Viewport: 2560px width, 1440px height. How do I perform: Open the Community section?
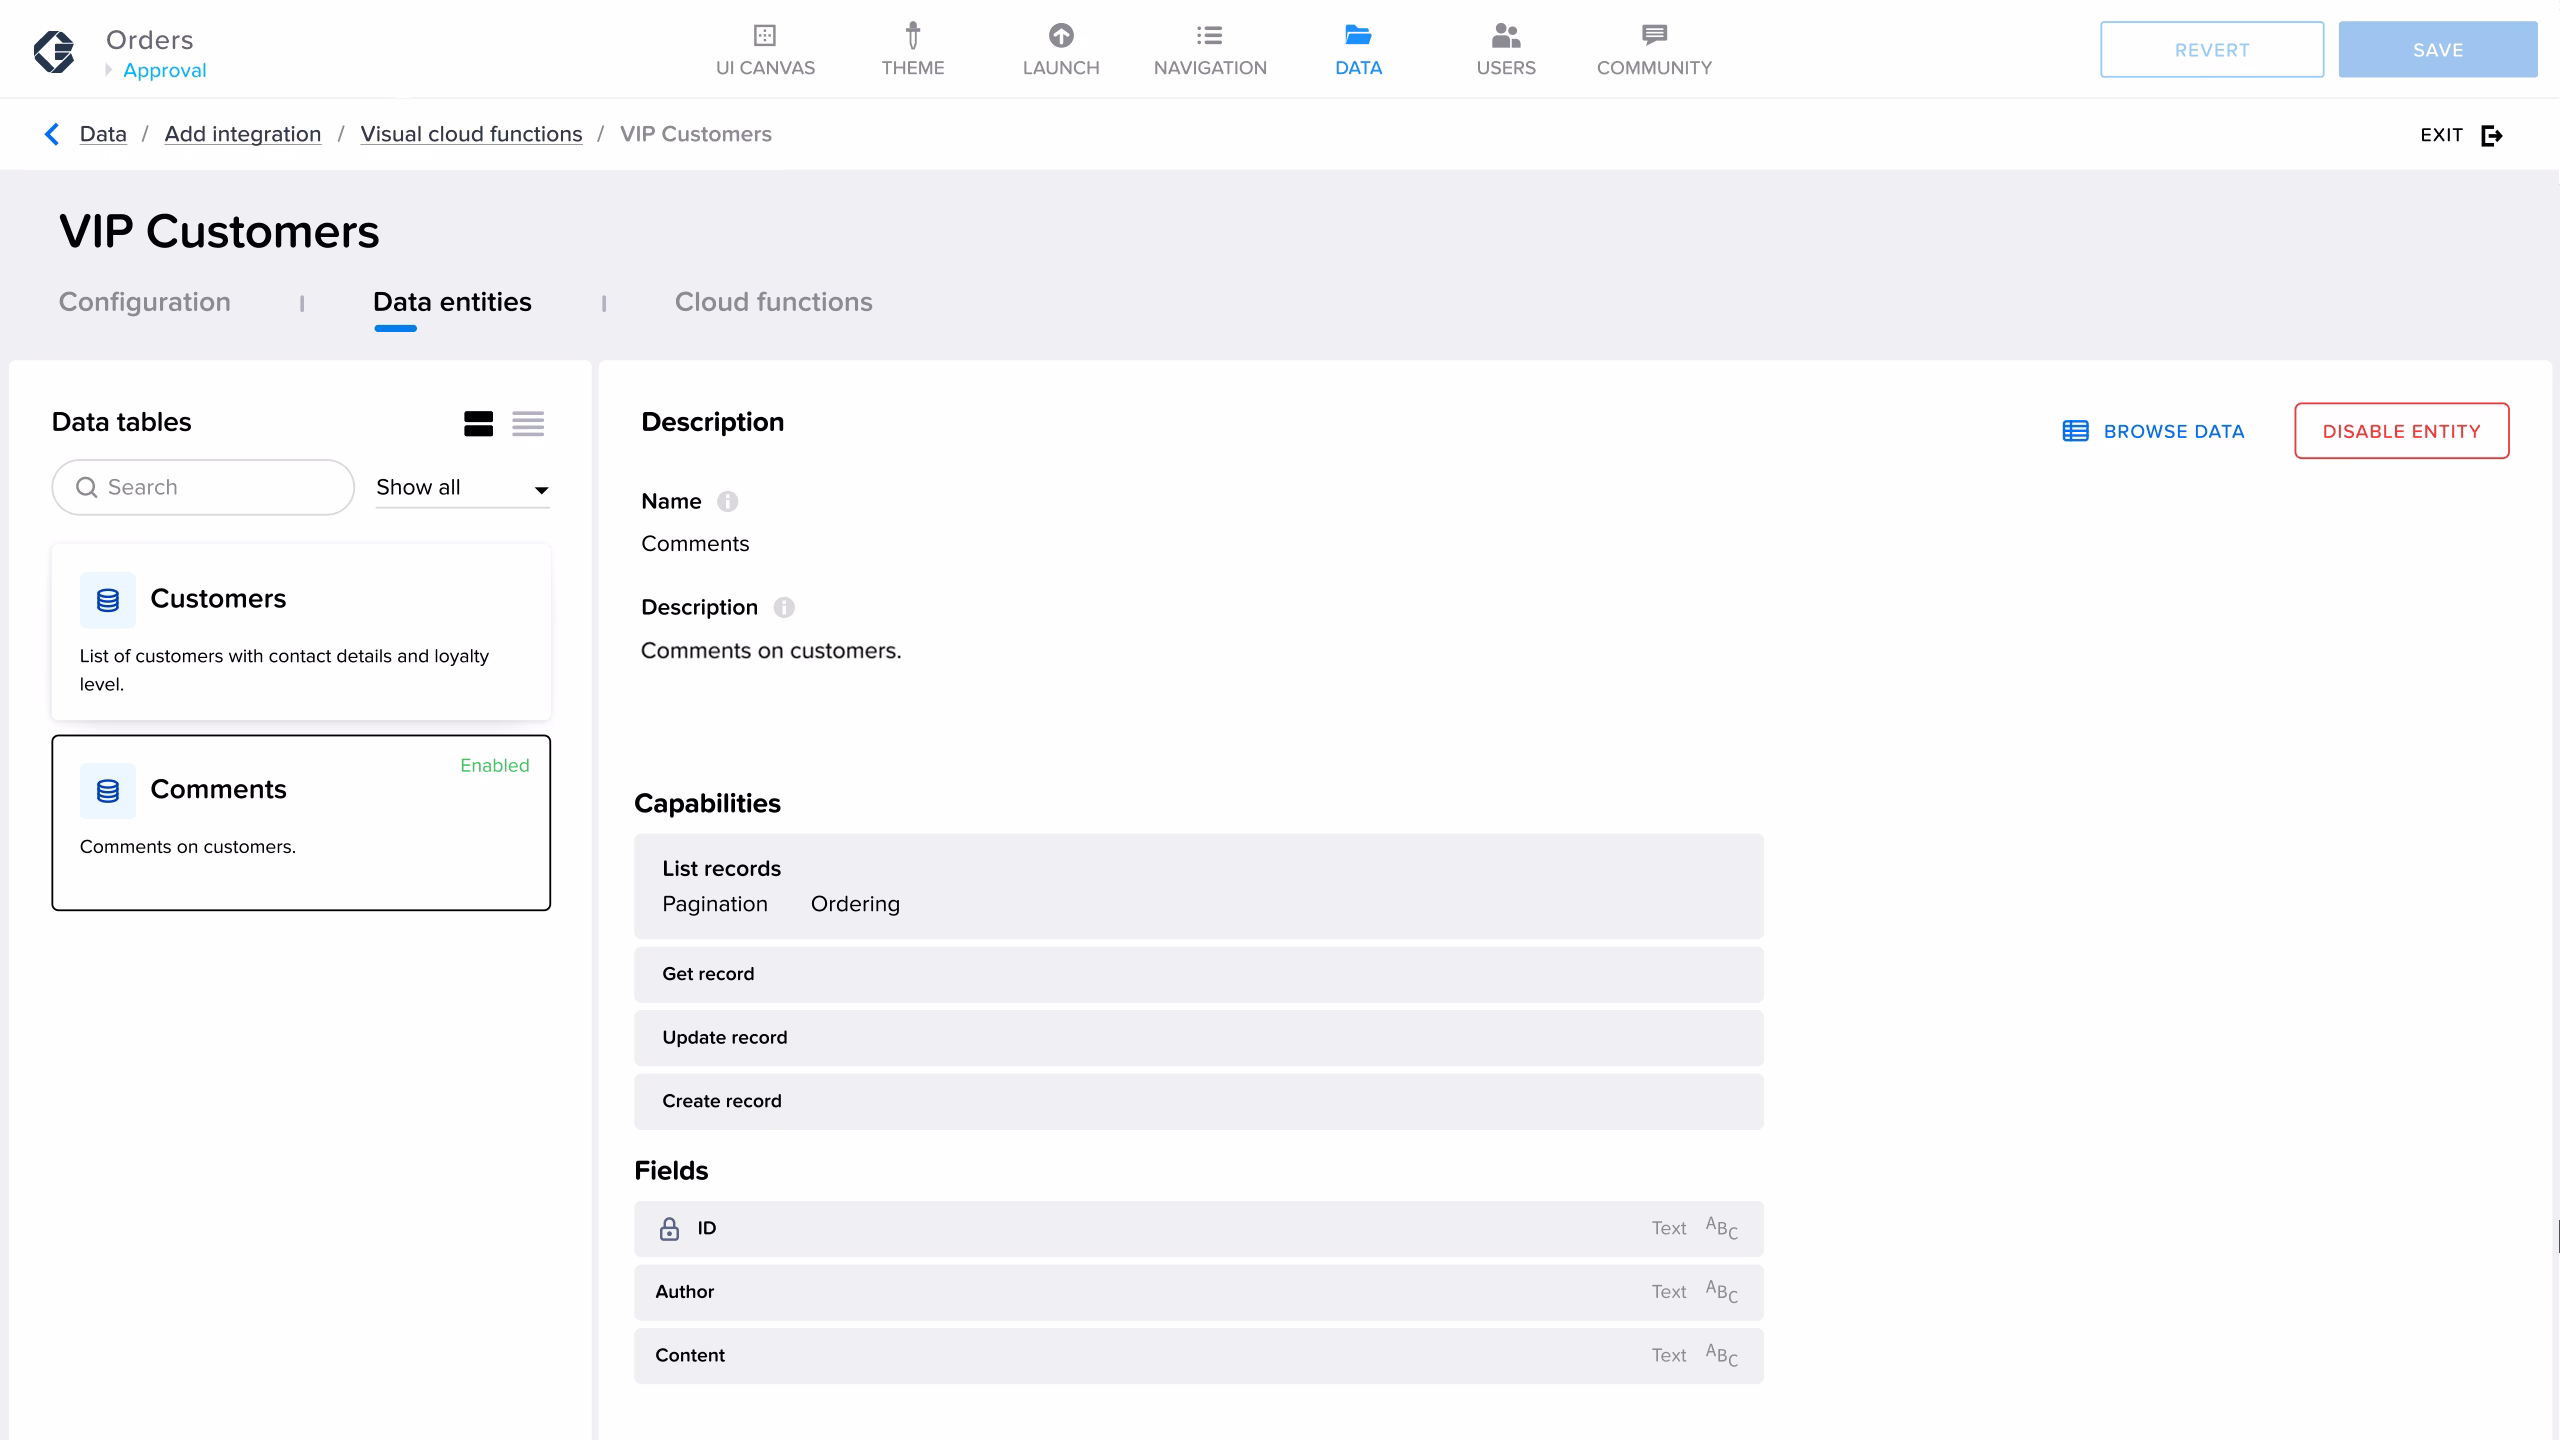pyautogui.click(x=1653, y=50)
